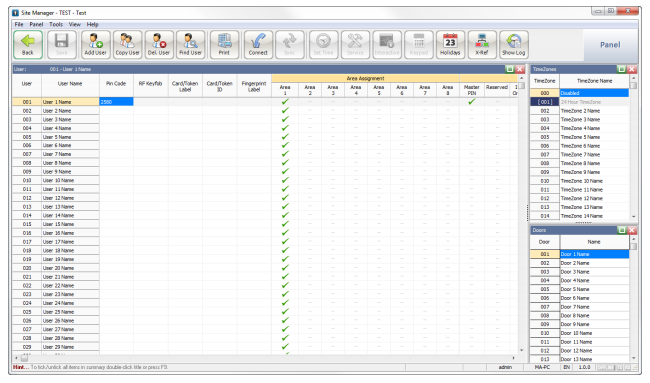The image size is (650, 383).
Task: Click the horizontal scrollbar of users table
Action: coord(264,358)
